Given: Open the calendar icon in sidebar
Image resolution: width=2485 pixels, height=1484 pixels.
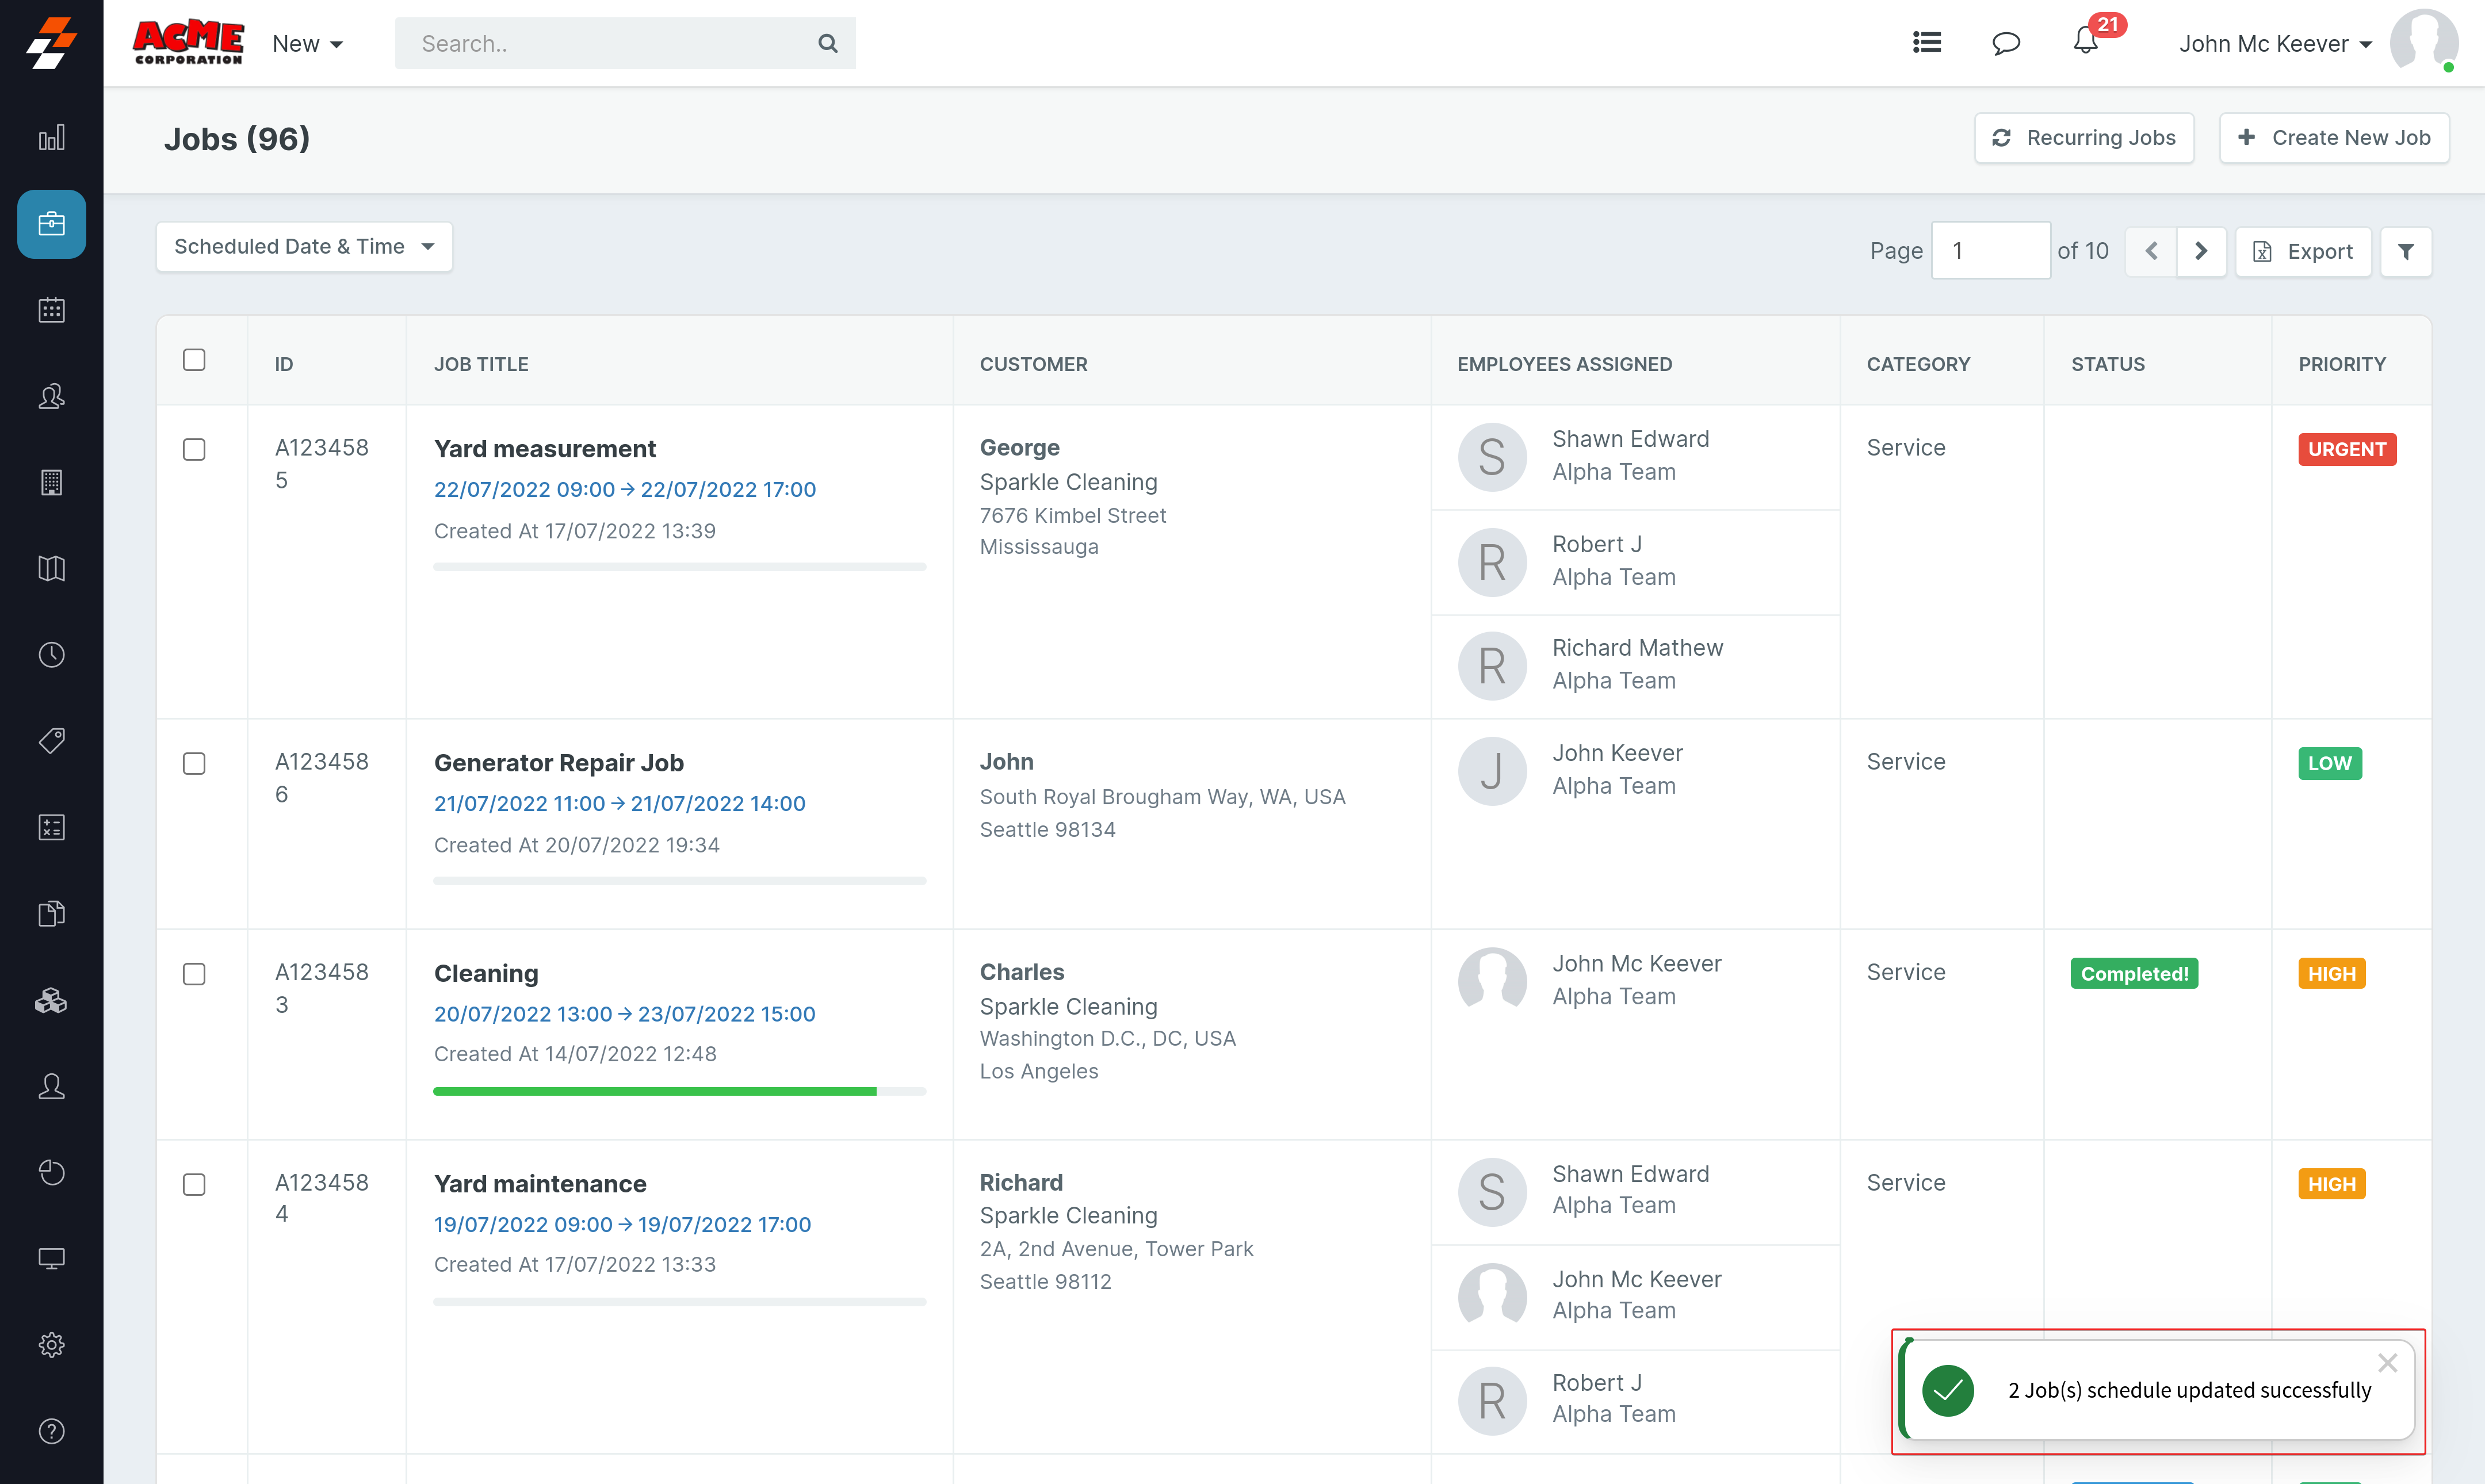Looking at the screenshot, I should (x=51, y=310).
